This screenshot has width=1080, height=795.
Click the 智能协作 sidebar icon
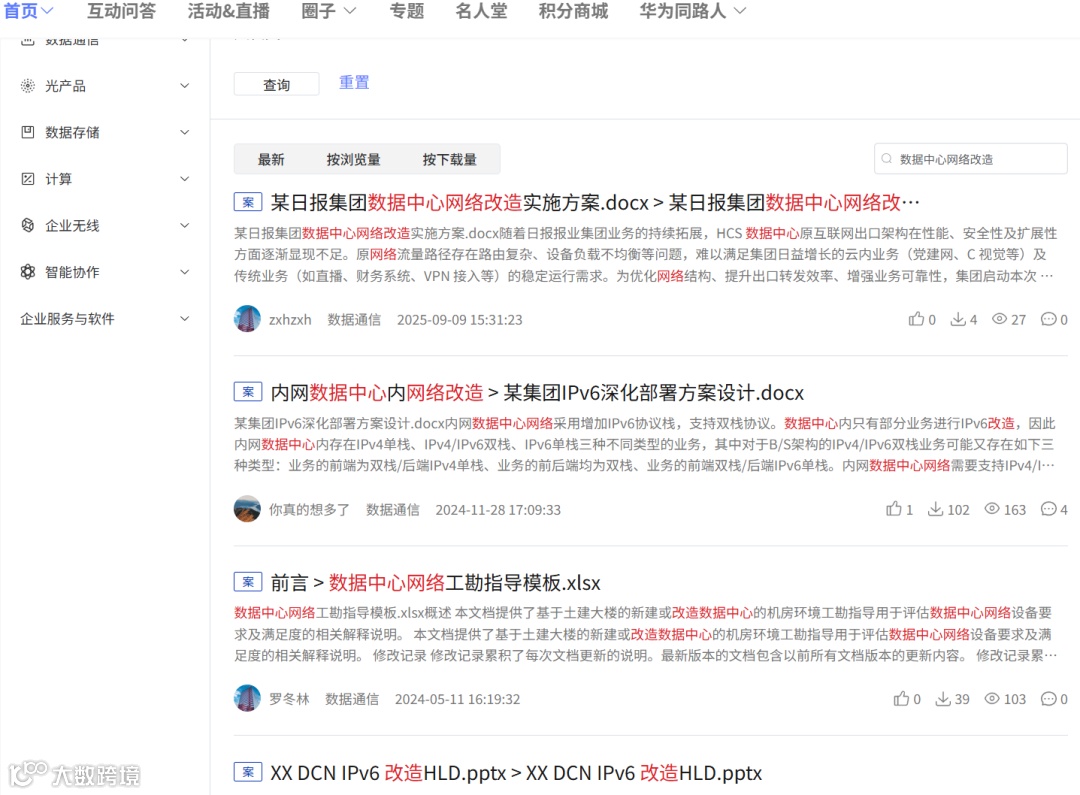coord(28,272)
